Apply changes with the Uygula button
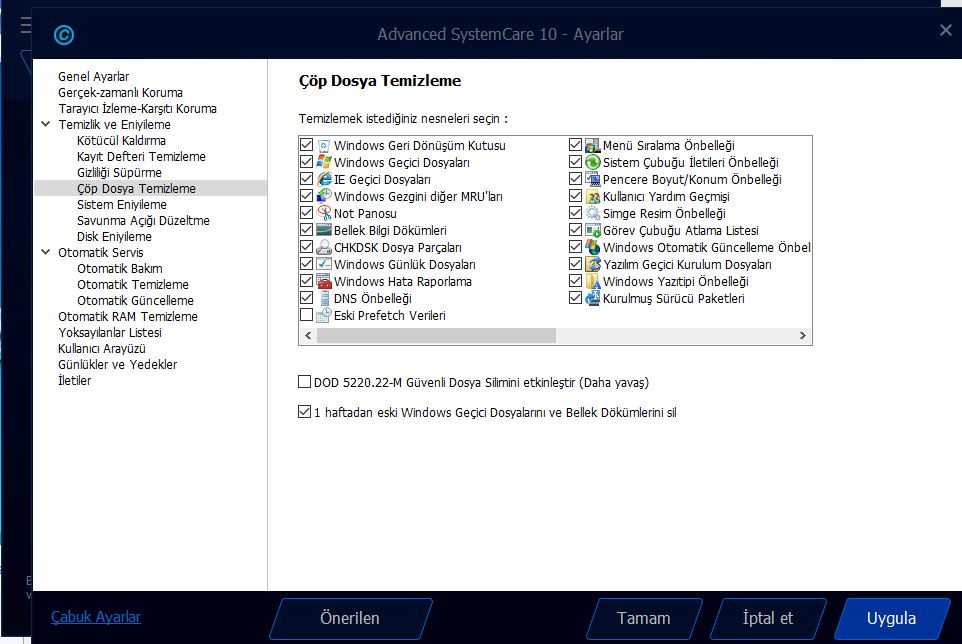962x644 pixels. (891, 618)
